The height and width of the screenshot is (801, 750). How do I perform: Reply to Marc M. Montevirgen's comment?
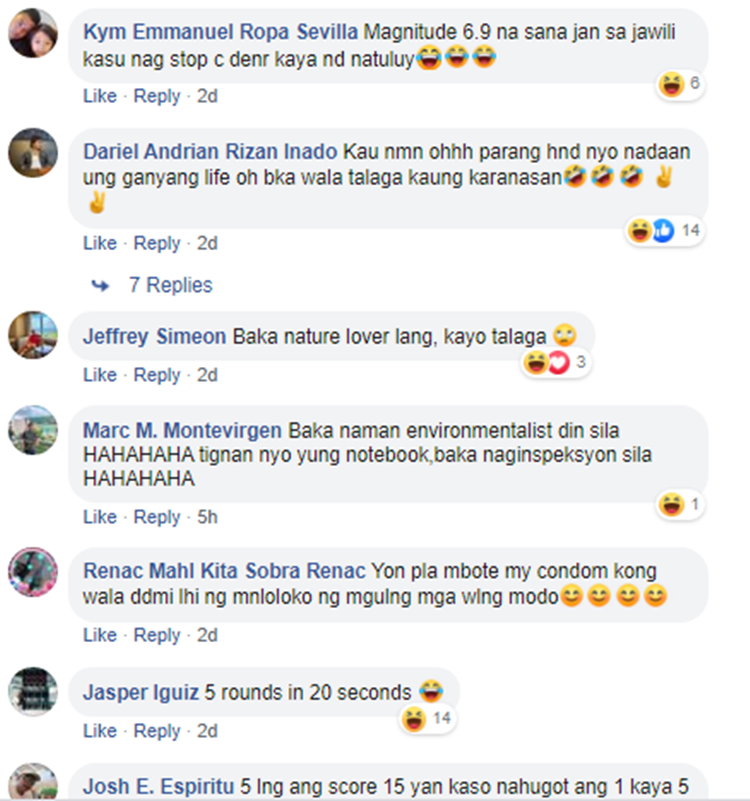pos(157,517)
